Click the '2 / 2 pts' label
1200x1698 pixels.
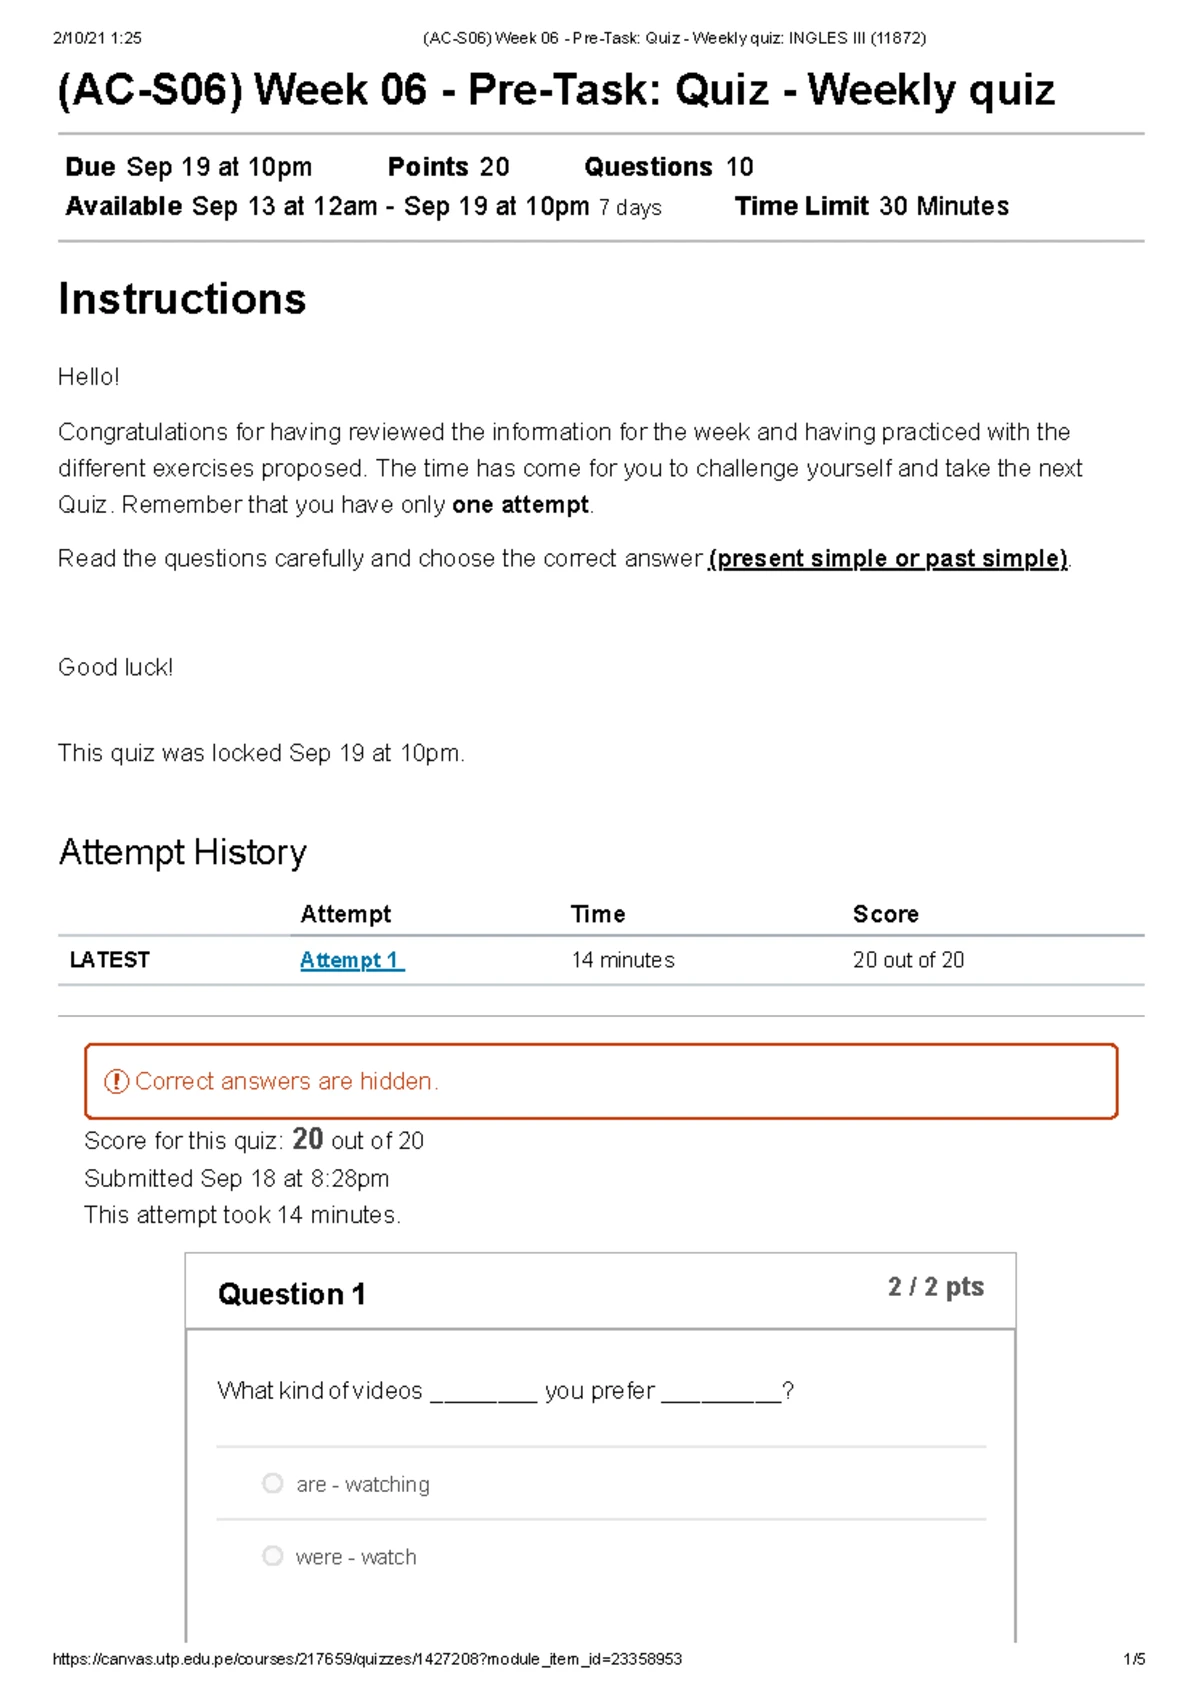click(x=936, y=1287)
